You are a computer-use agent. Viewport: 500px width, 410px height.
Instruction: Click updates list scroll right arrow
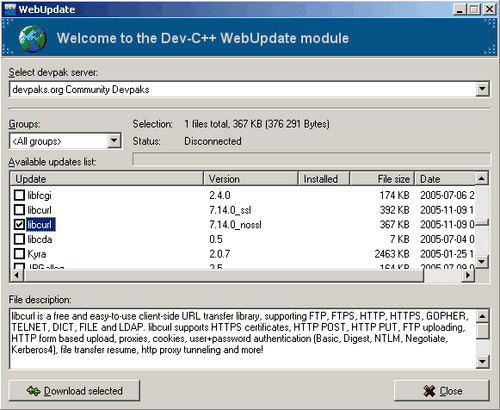(468, 275)
